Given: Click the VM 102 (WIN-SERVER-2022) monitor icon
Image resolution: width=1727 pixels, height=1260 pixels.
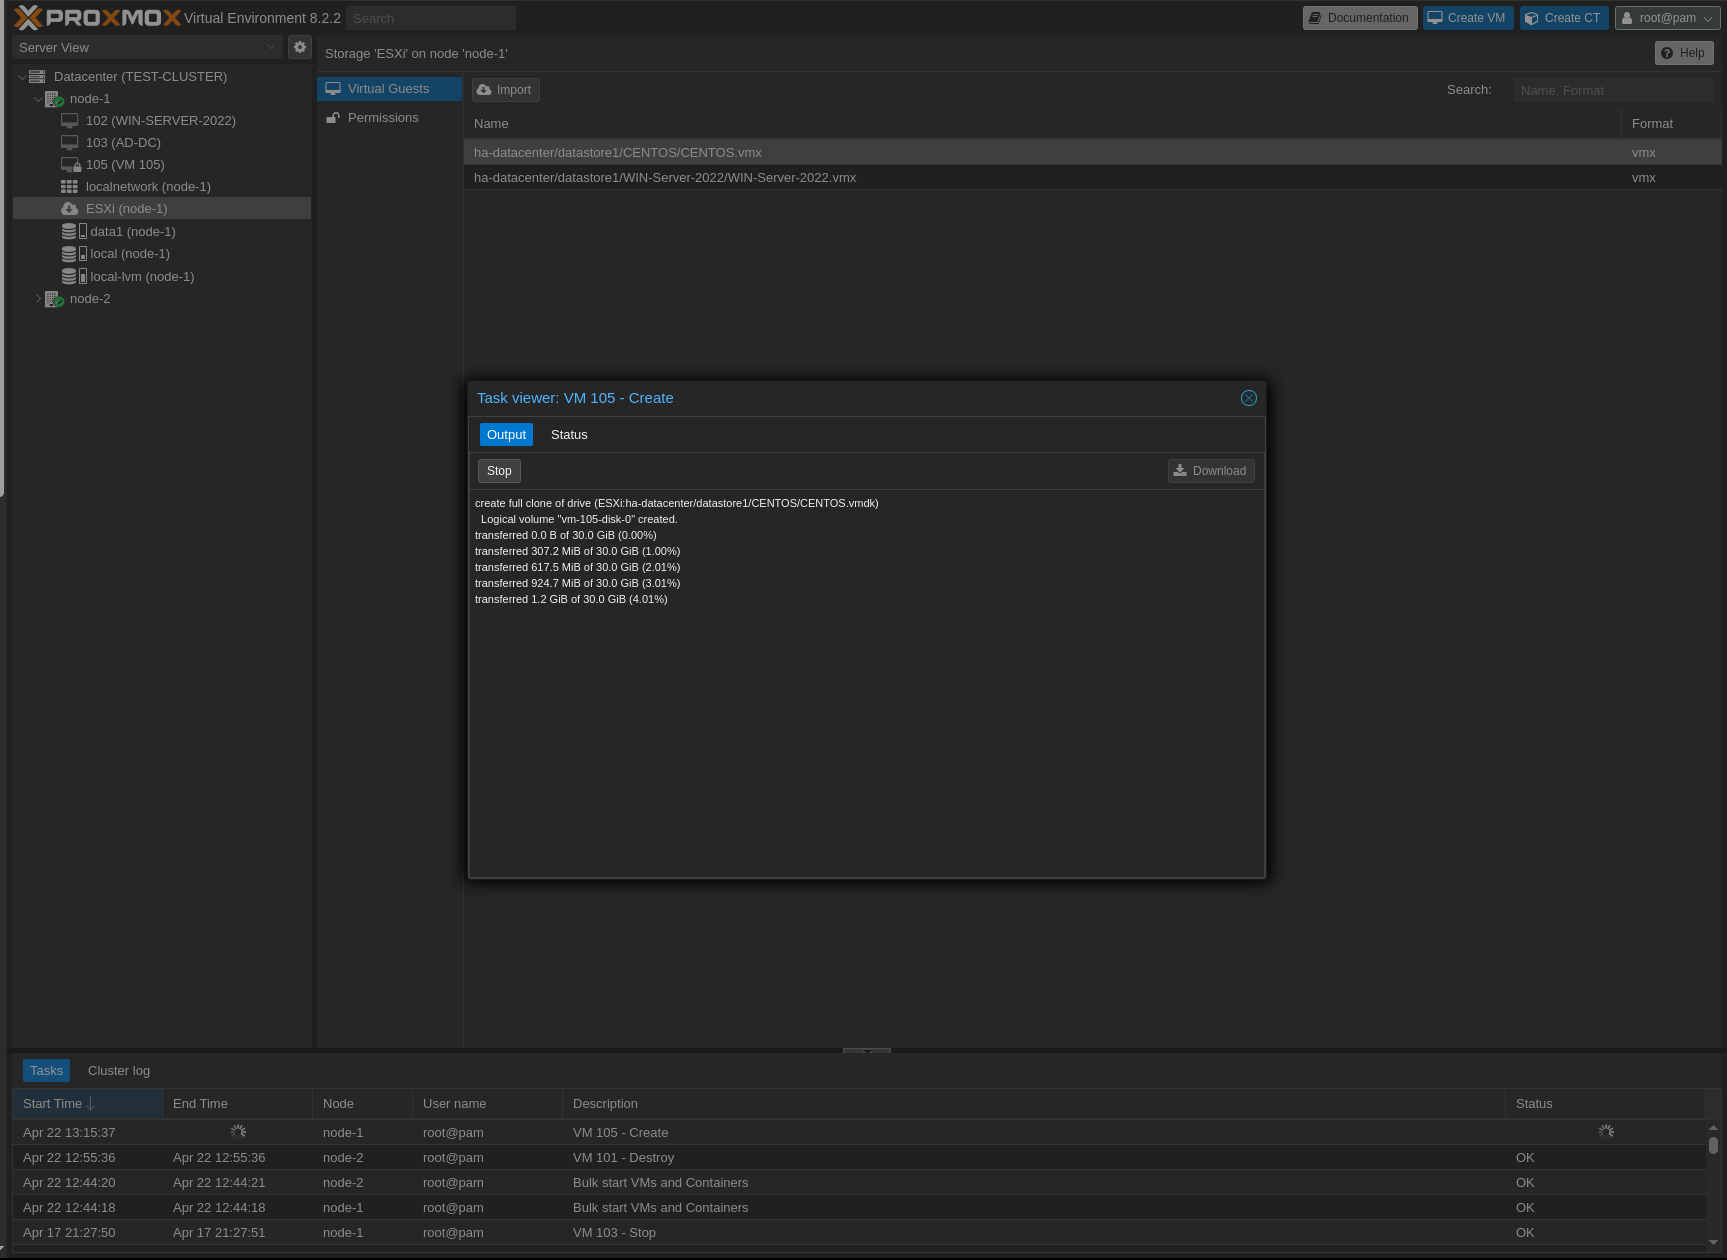Looking at the screenshot, I should click(x=70, y=121).
